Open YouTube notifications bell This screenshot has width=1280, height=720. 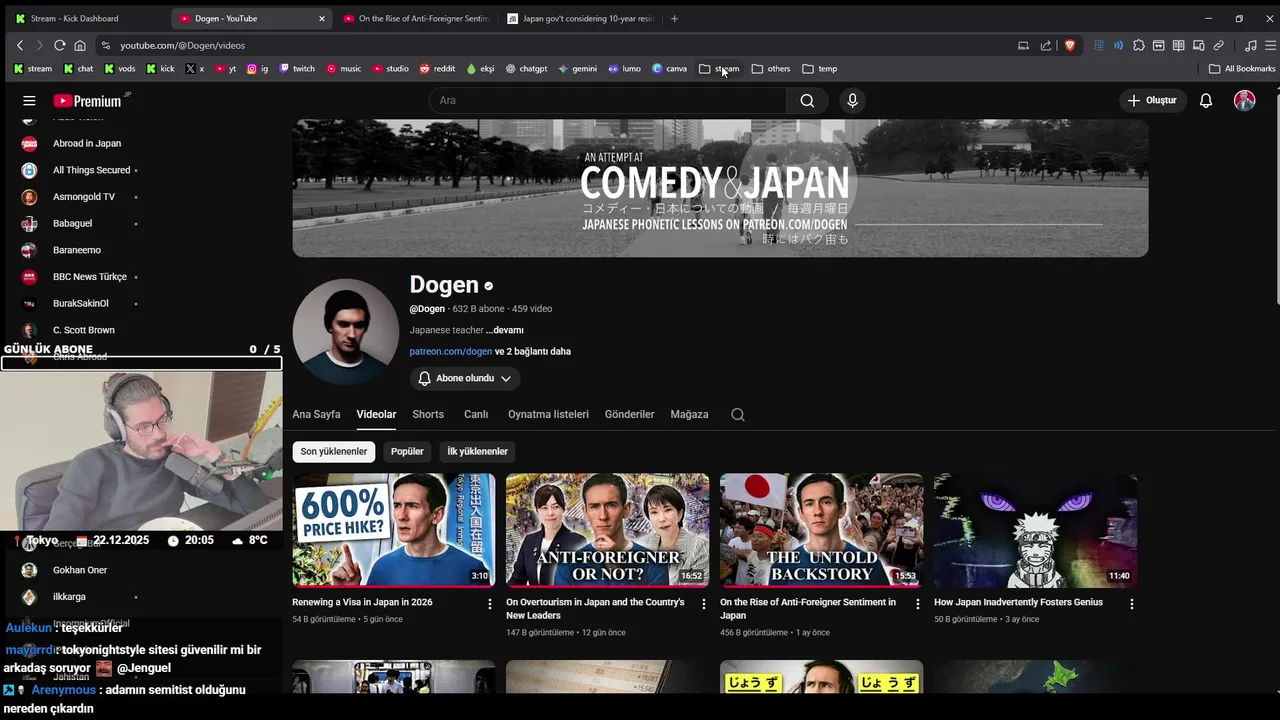click(1206, 100)
